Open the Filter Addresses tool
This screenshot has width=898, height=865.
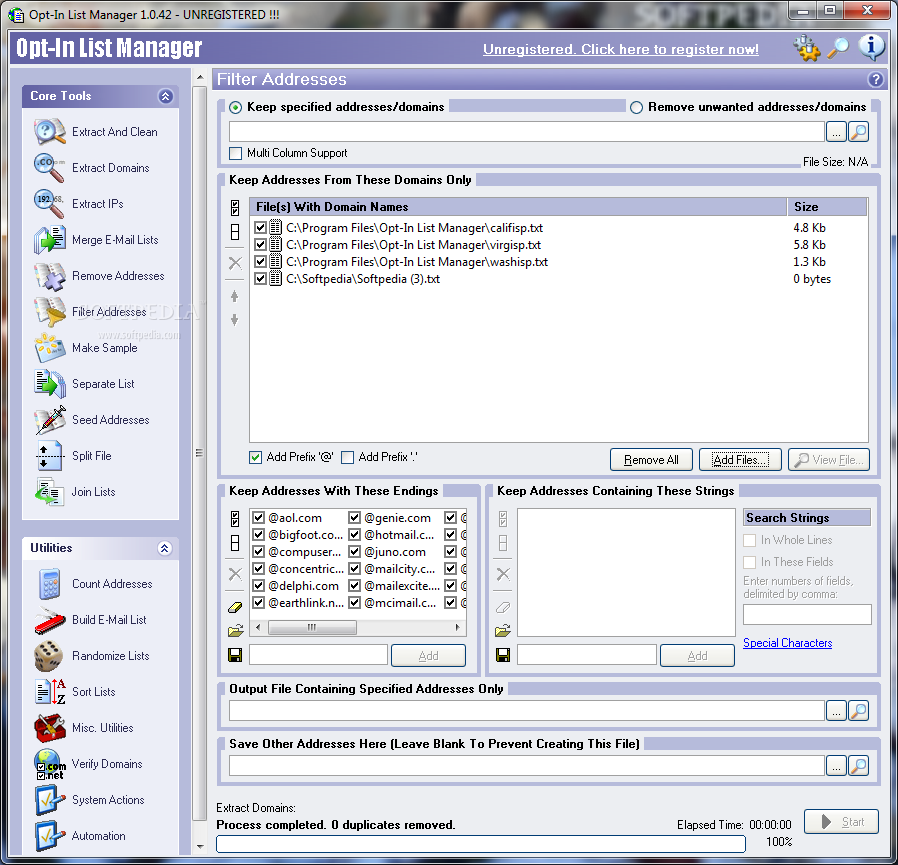(x=90, y=312)
